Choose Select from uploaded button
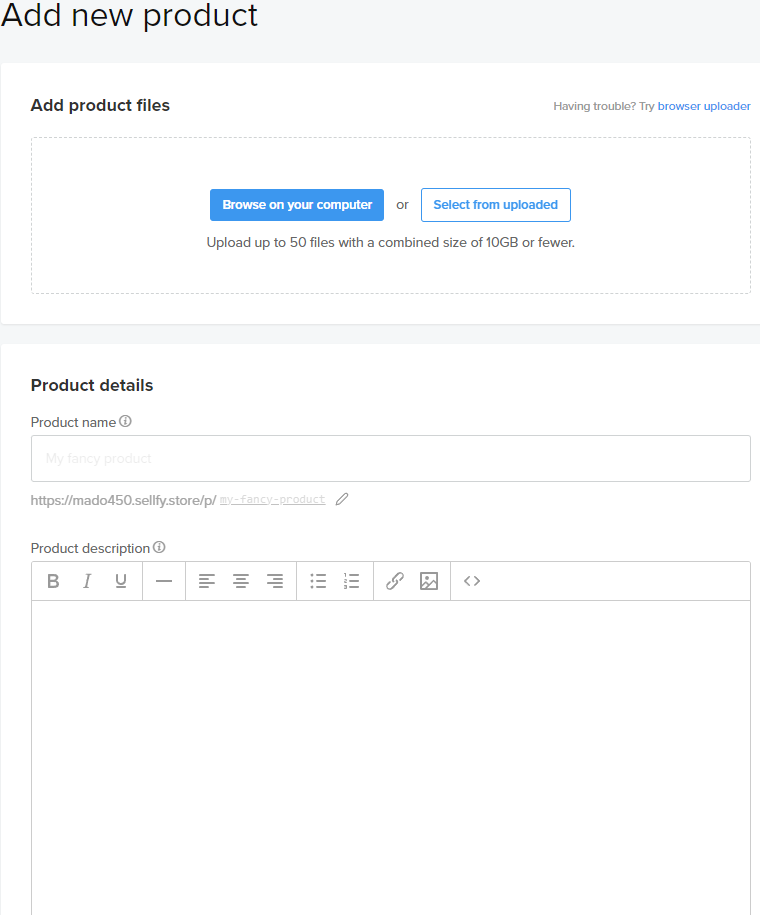Image resolution: width=760 pixels, height=915 pixels. pyautogui.click(x=495, y=205)
